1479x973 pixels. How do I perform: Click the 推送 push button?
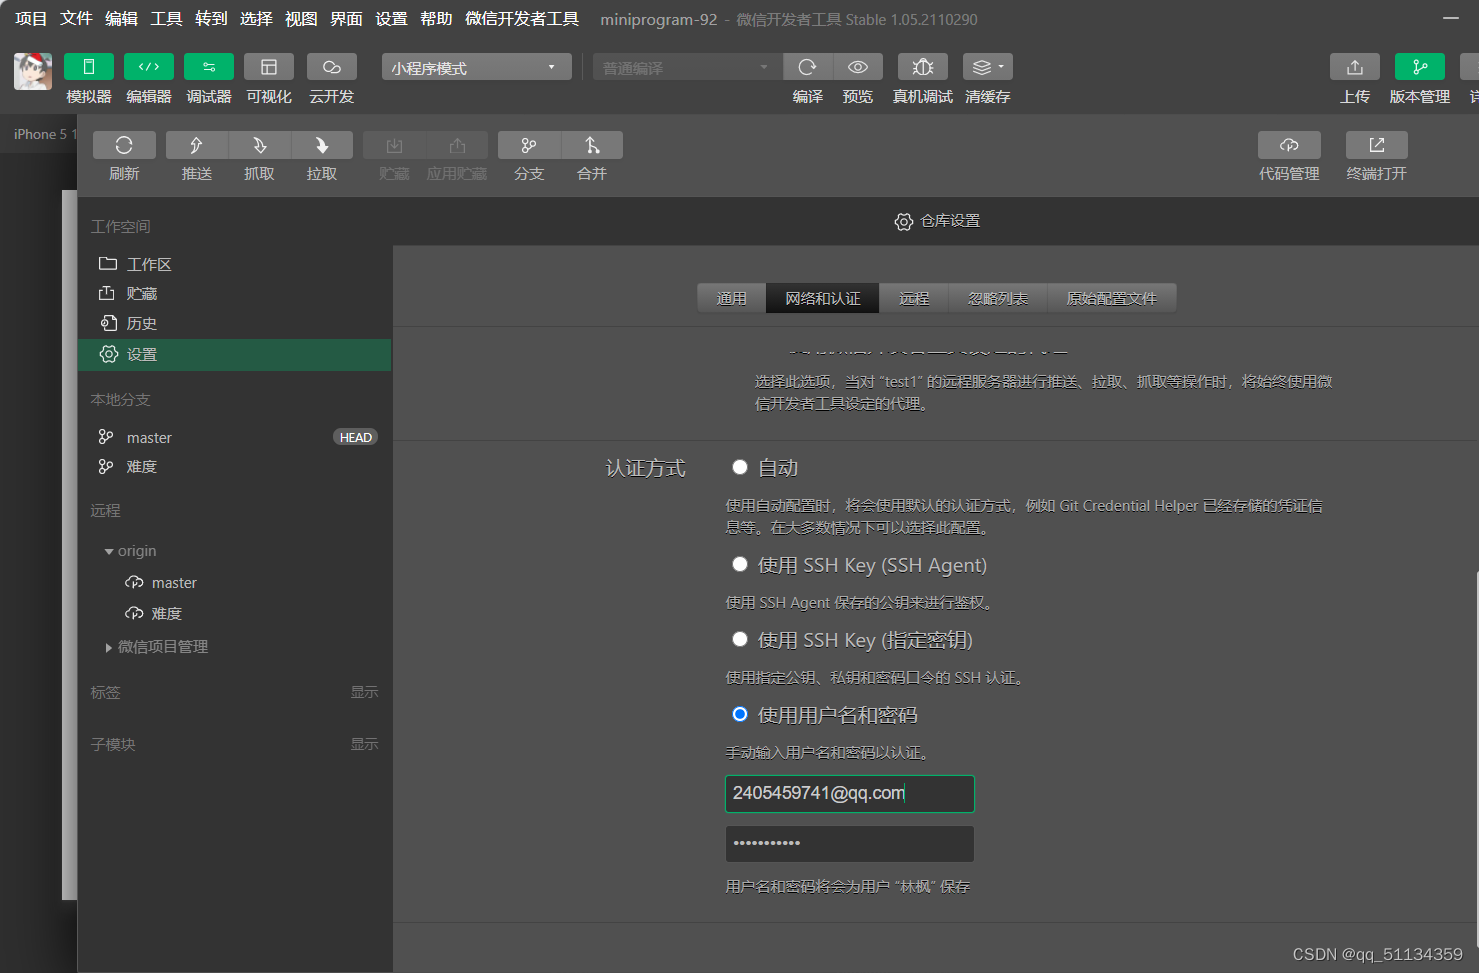coord(197,145)
